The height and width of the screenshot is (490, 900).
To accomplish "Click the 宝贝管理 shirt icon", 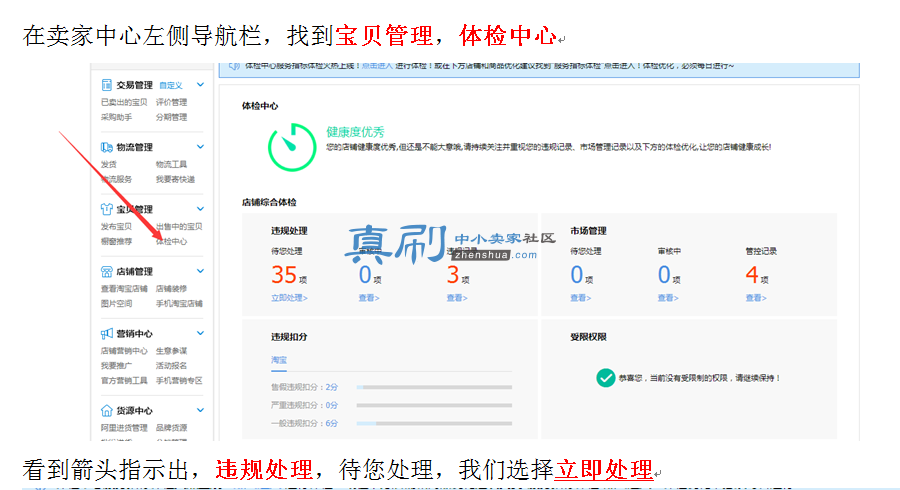I will (x=106, y=209).
